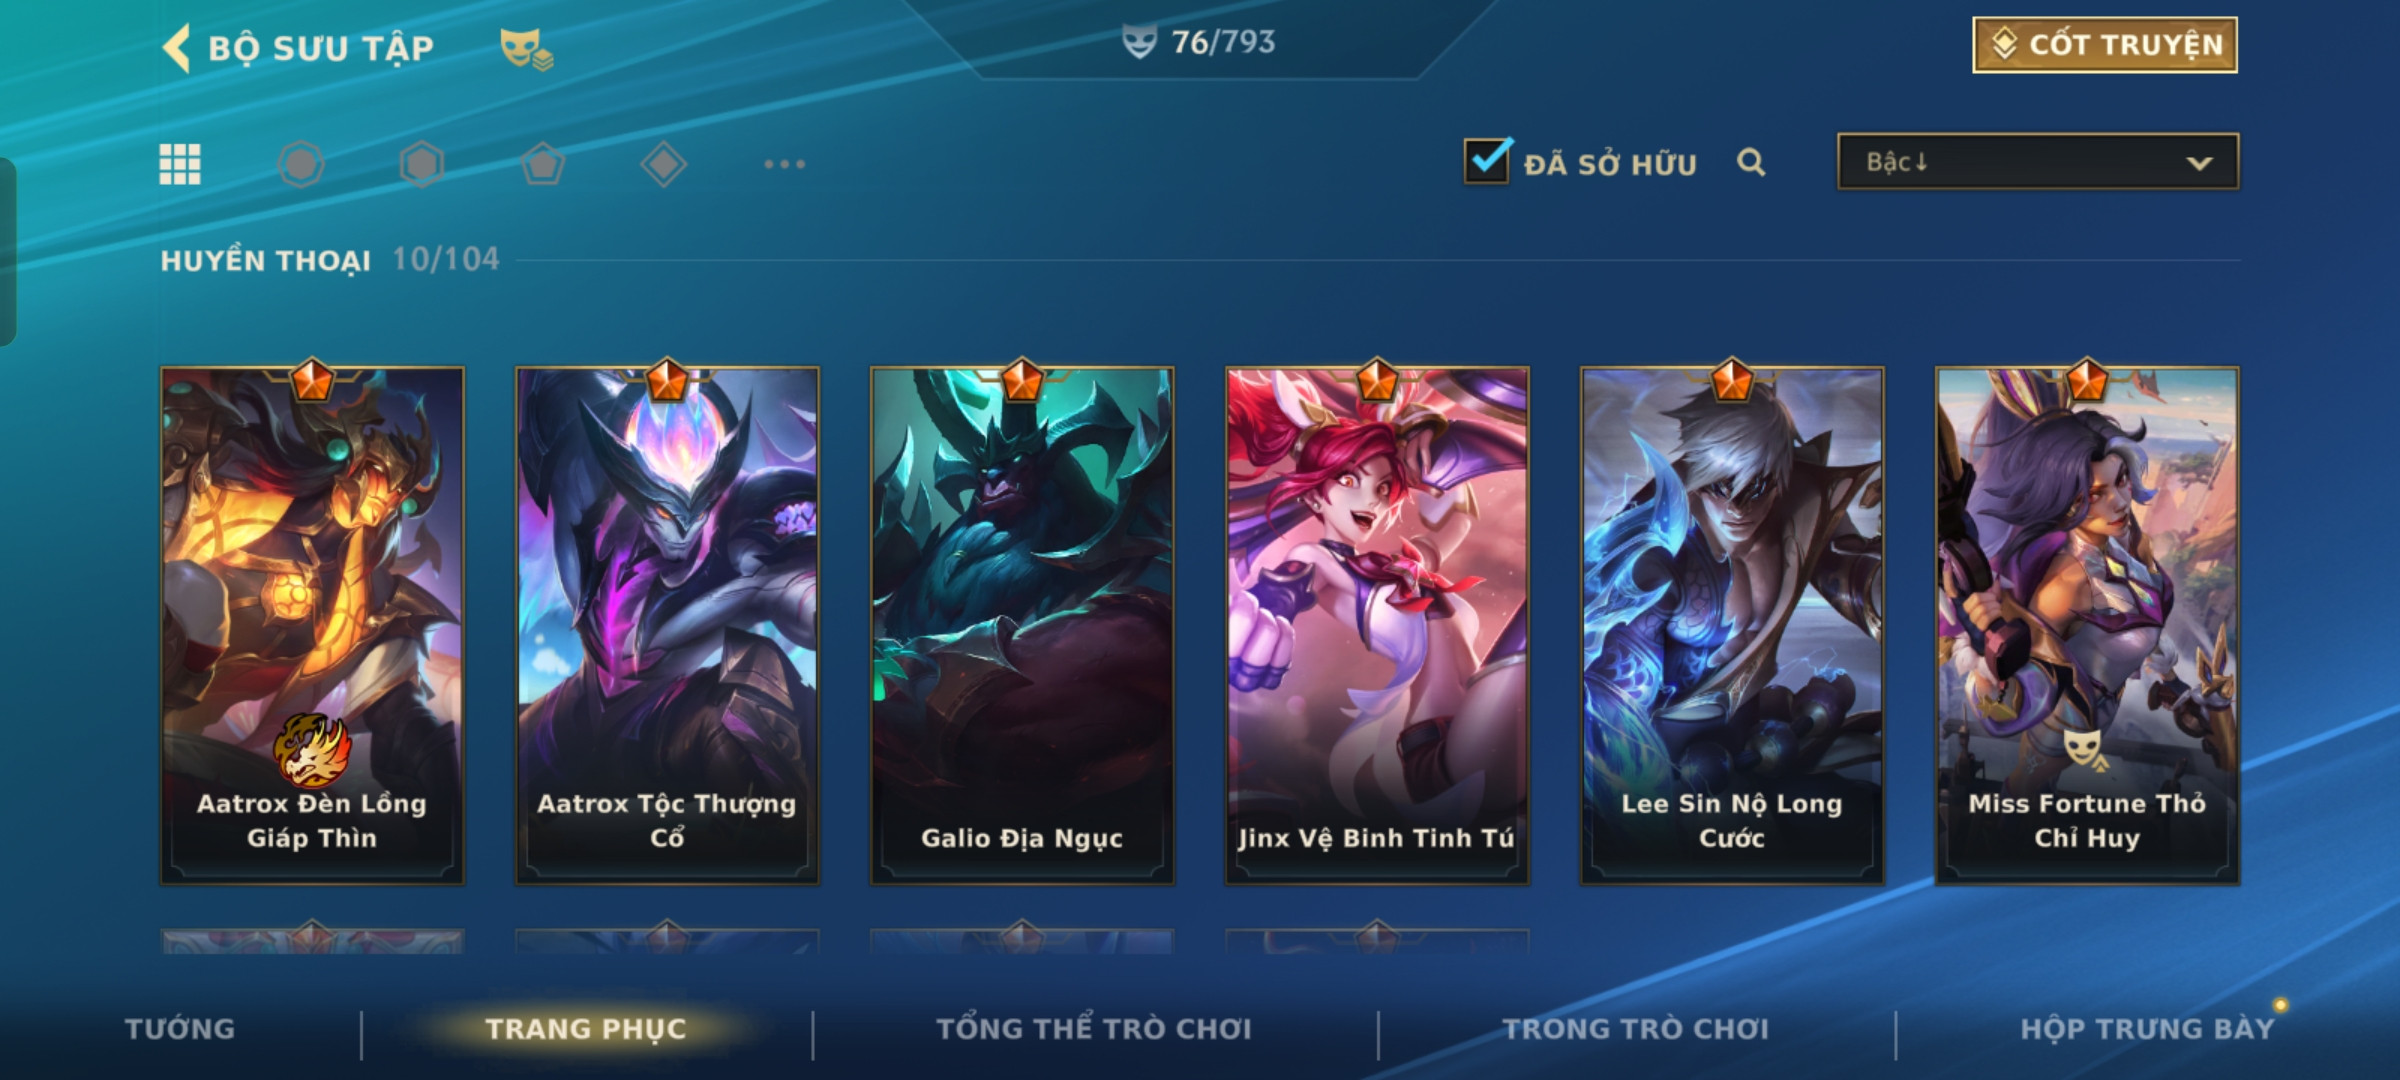The image size is (2400, 1080).
Task: Filter by the diamond rarity gem icon
Action: pyautogui.click(x=664, y=164)
